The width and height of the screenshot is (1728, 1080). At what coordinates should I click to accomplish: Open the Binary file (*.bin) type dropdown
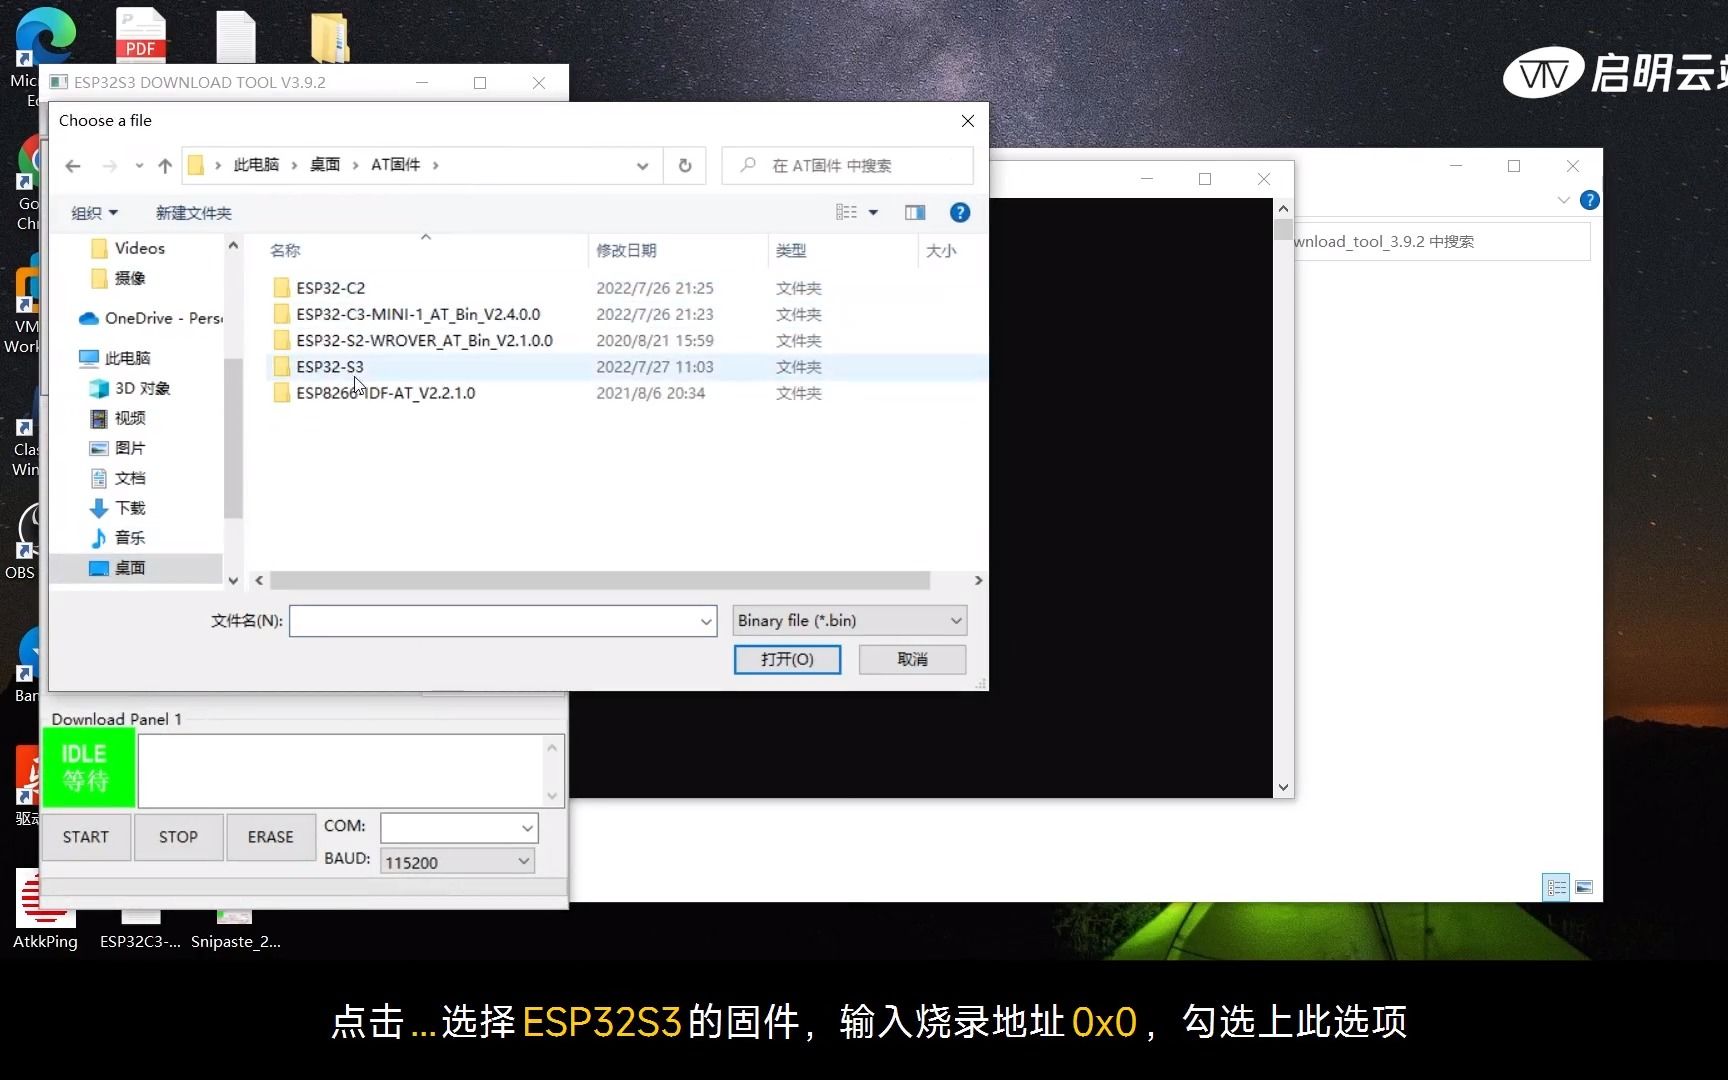pyautogui.click(x=847, y=620)
